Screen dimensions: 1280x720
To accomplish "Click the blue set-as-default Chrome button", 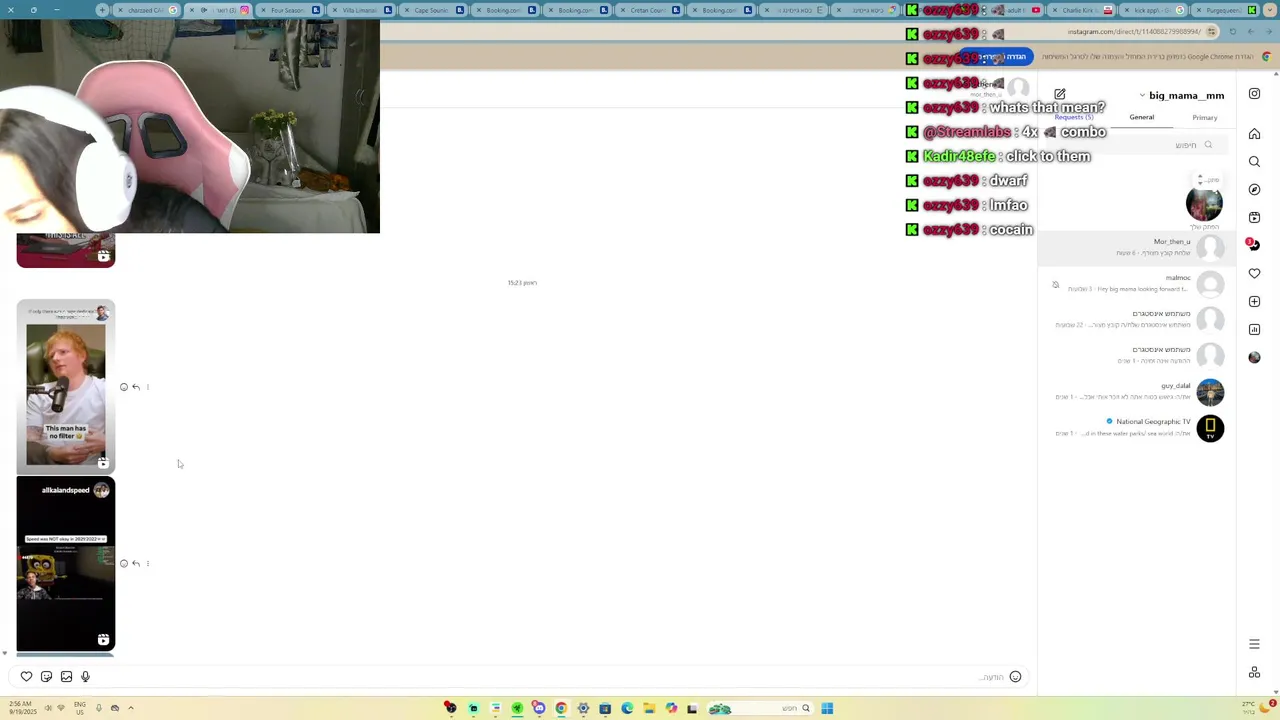I will click(996, 57).
